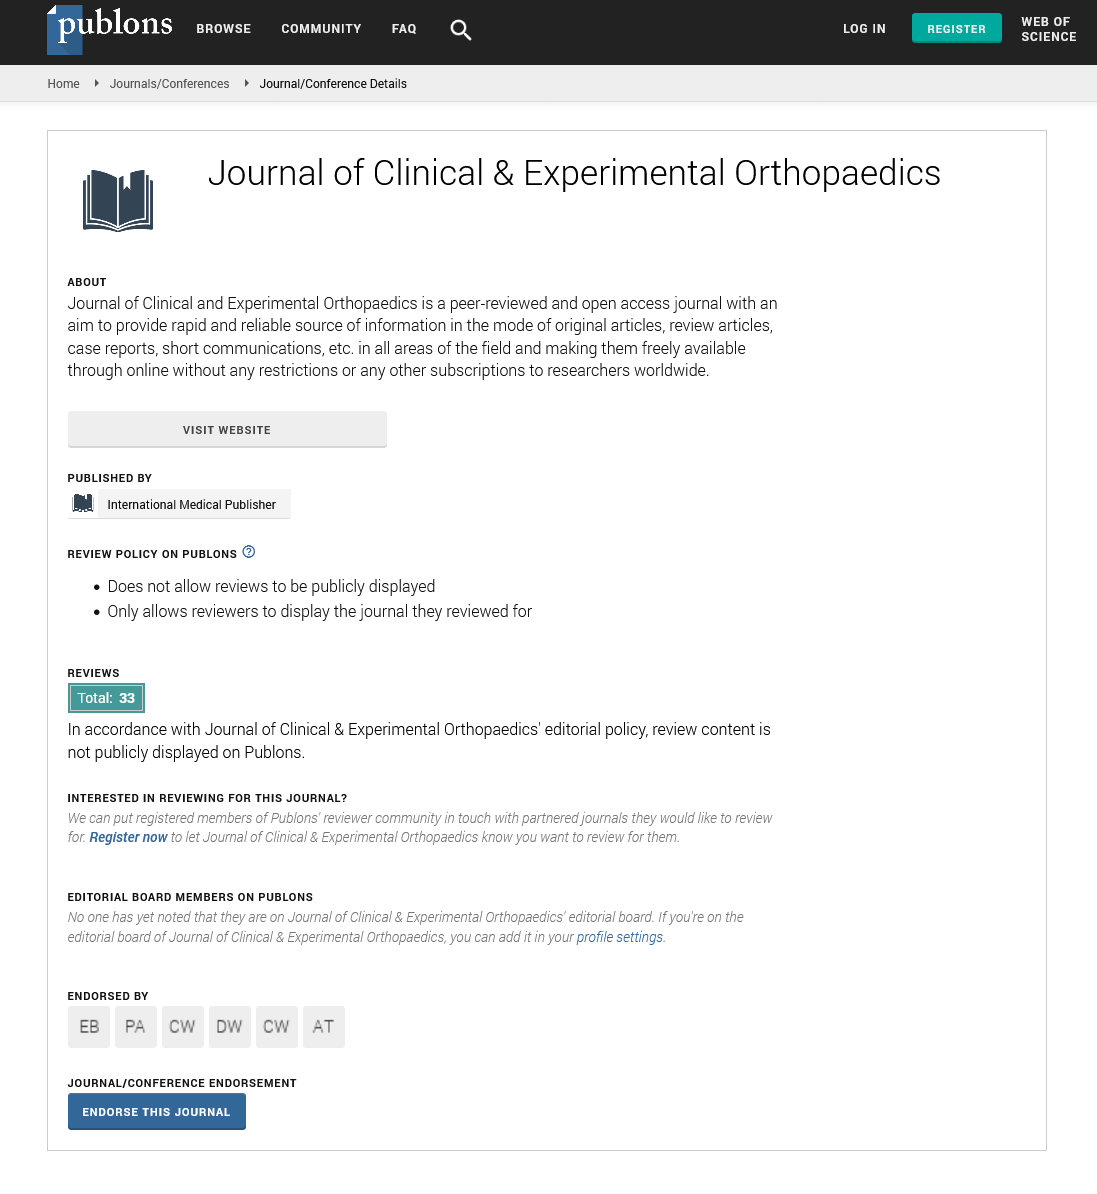The width and height of the screenshot is (1097, 1194).
Task: Go to Journals/Conferences breadcrumb
Action: point(170,84)
